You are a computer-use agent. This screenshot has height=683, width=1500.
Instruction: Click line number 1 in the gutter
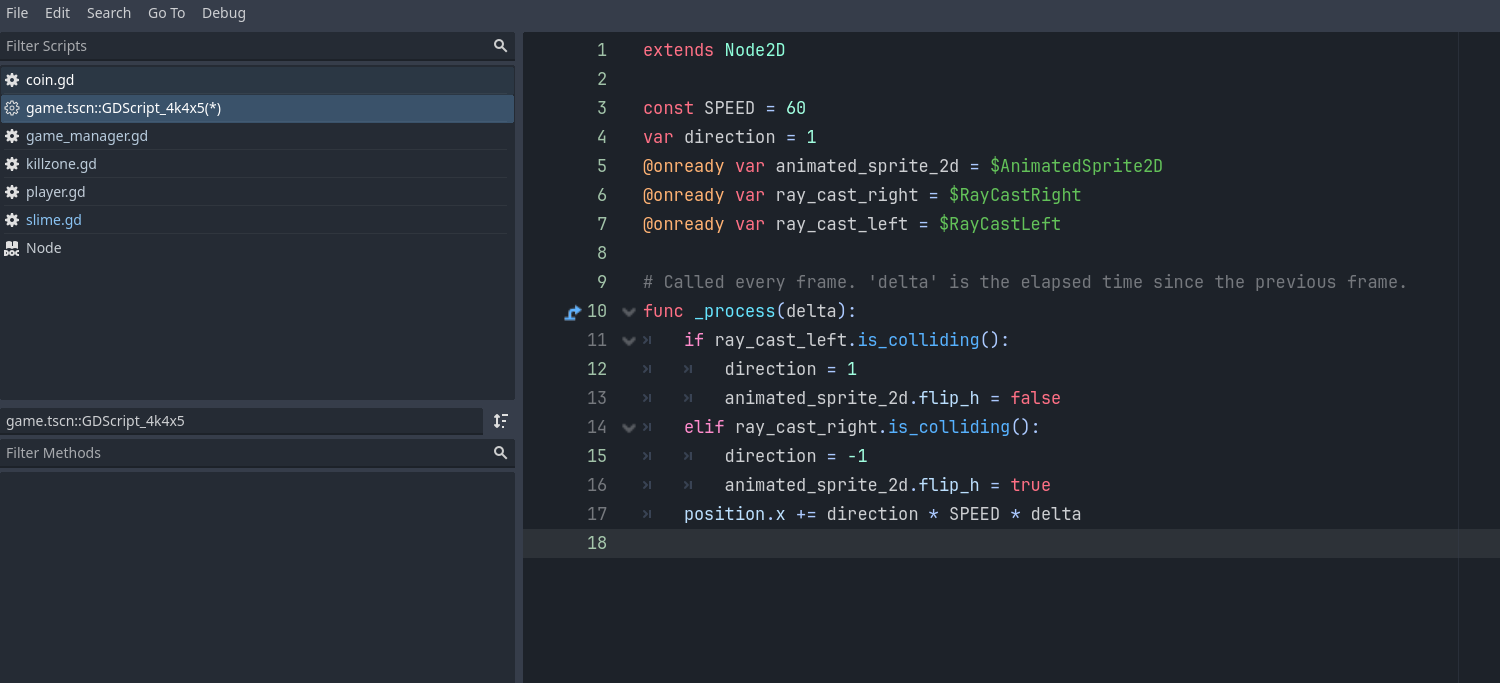[x=601, y=50]
